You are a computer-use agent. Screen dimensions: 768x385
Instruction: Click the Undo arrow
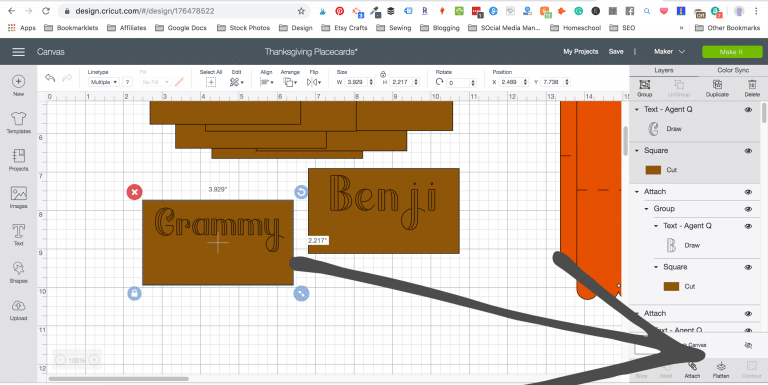coord(50,78)
